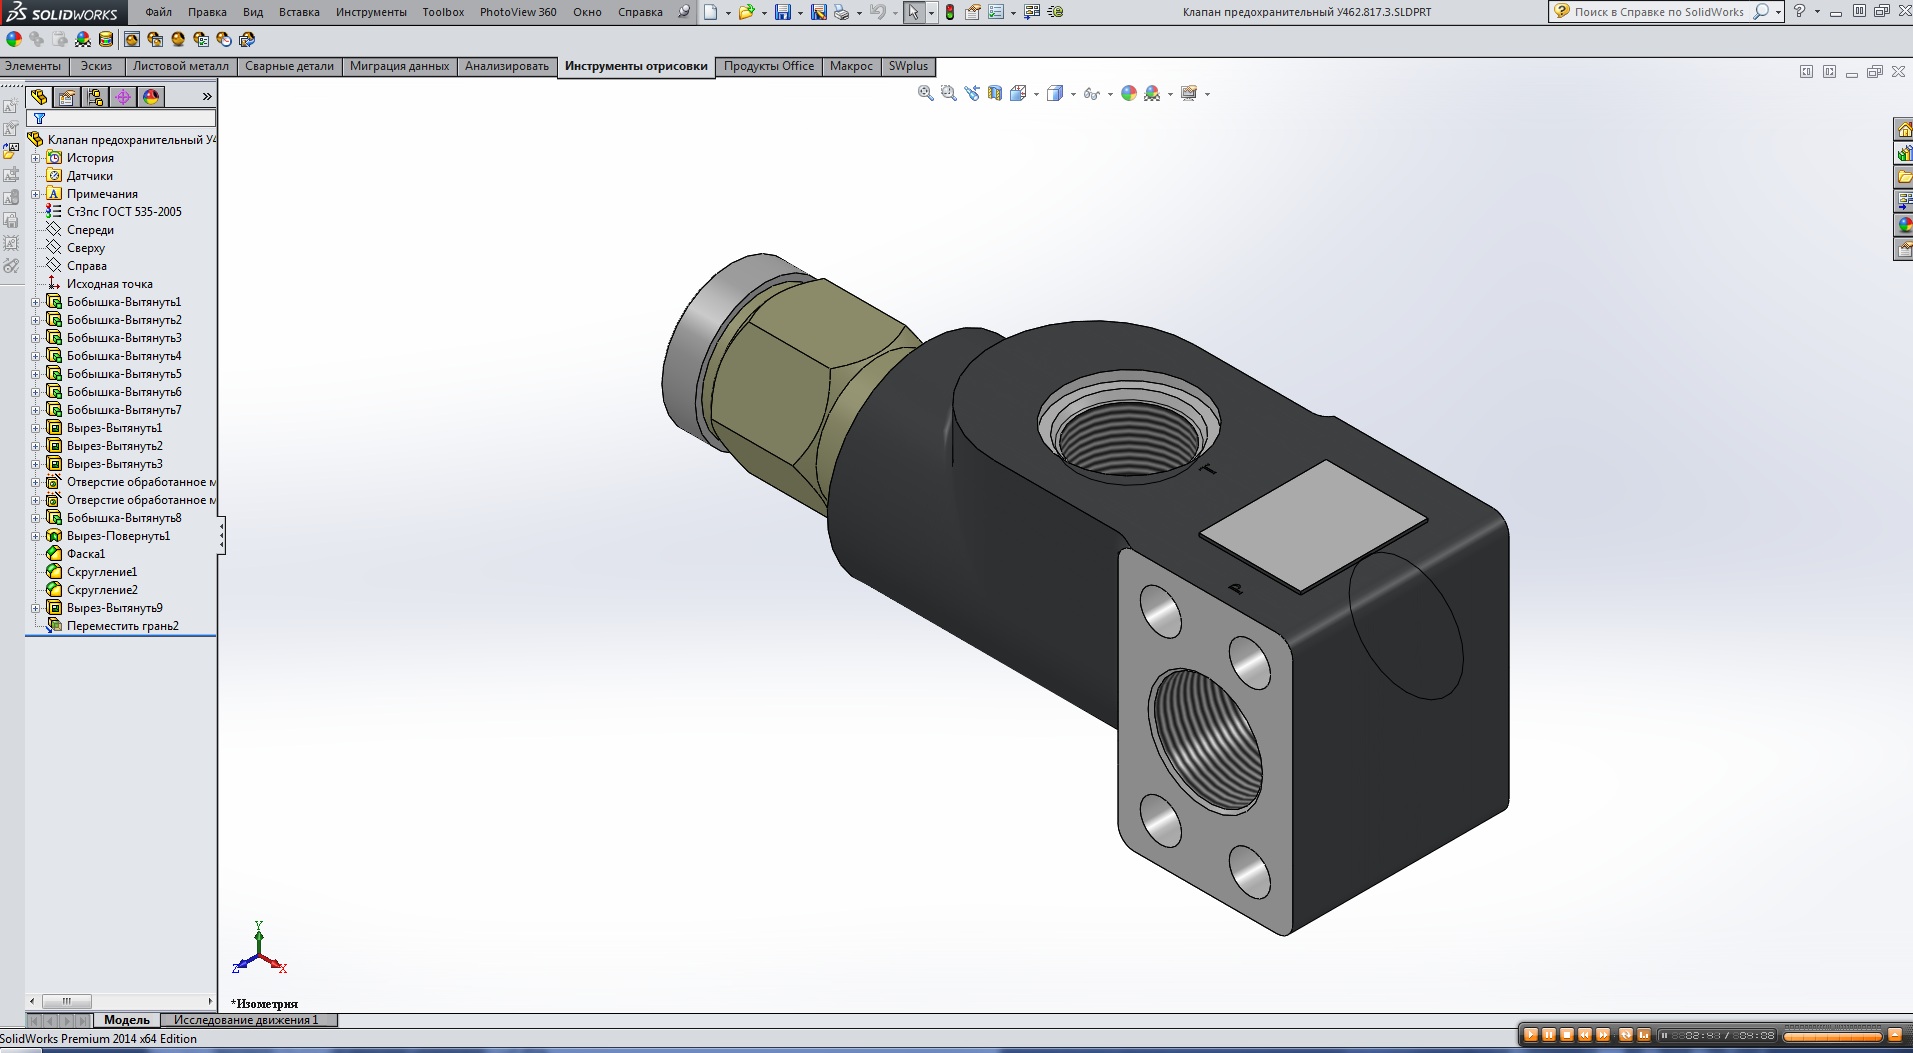Expand manager pane tabs with double chevron
1913x1053 pixels.
click(x=207, y=96)
